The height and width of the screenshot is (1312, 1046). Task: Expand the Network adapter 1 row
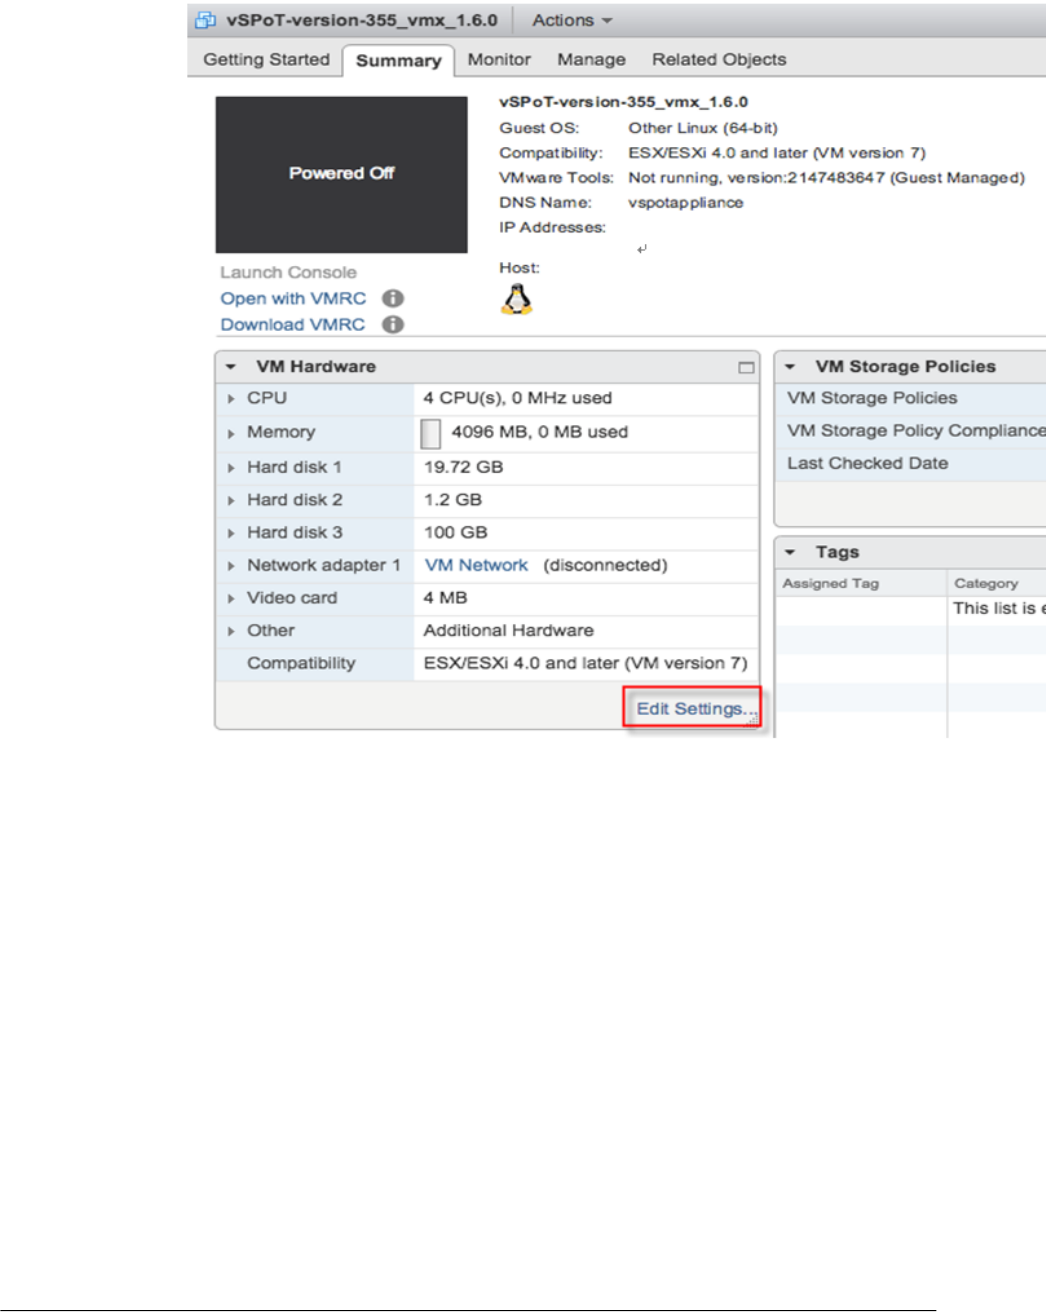tap(231, 566)
